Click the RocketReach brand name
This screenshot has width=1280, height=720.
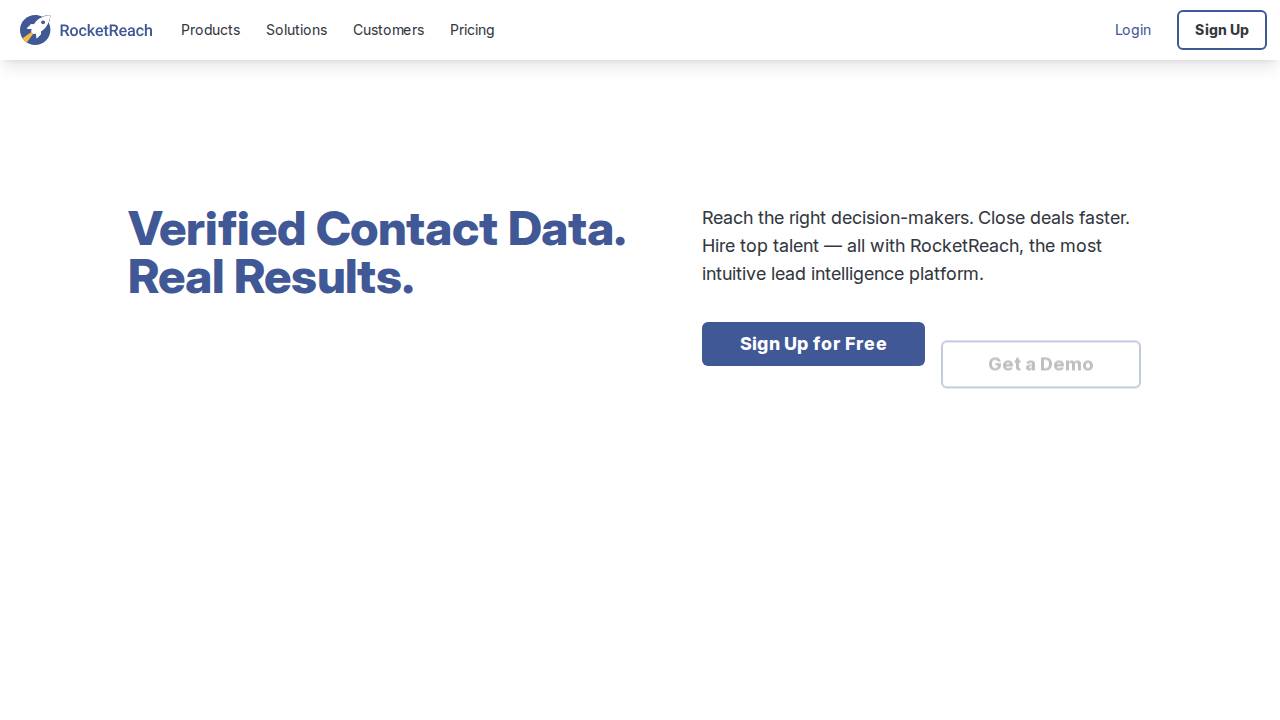106,30
